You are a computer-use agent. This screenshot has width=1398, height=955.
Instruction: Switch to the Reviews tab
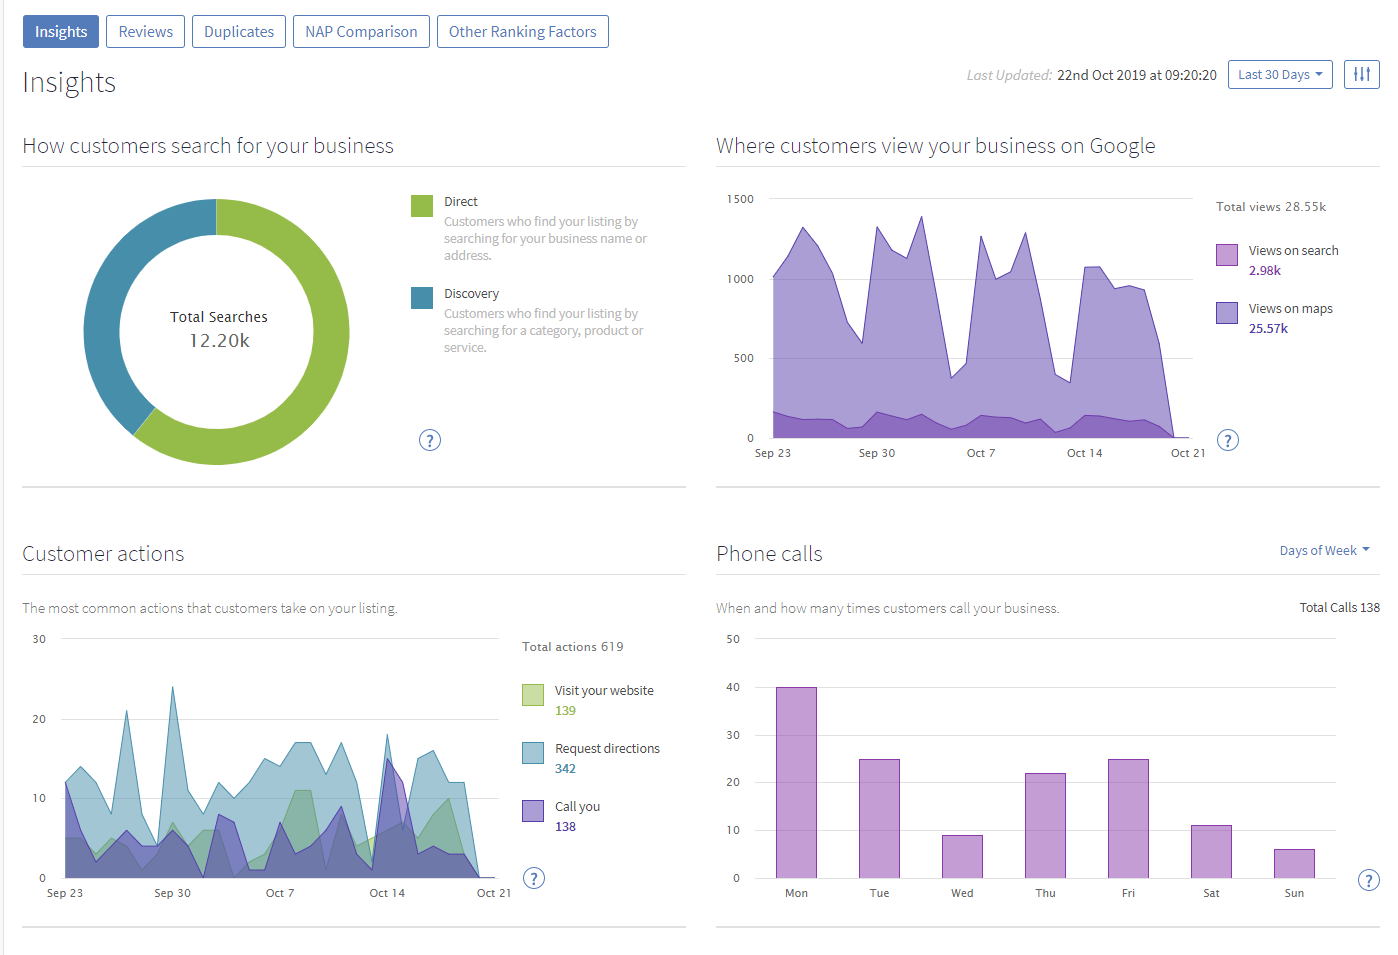click(145, 32)
